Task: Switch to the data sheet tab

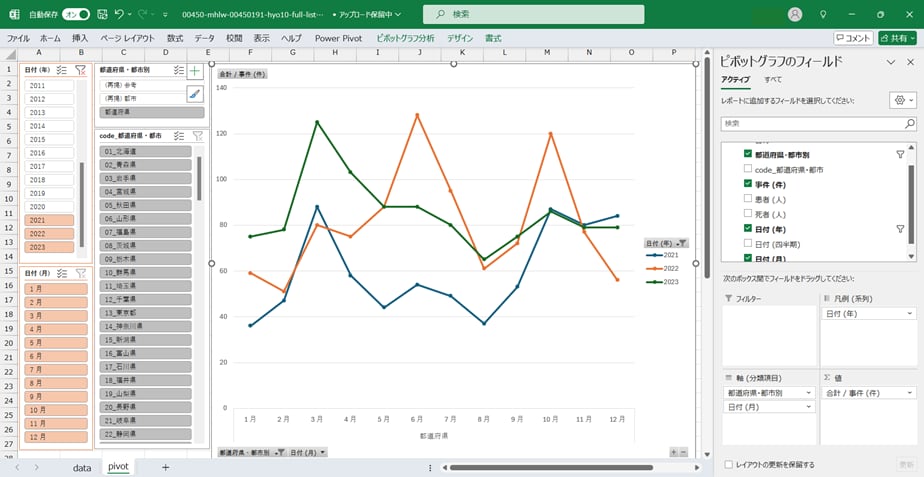Action: pos(82,468)
